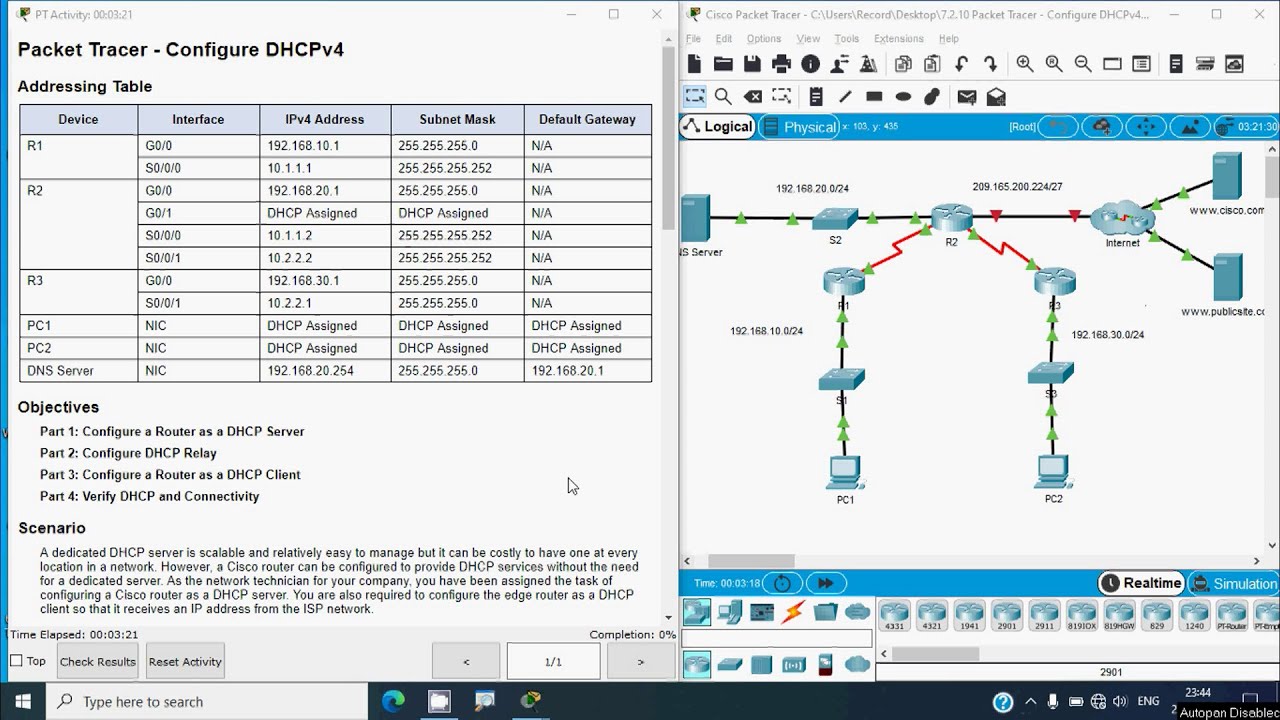Click the New file icon in Packet Tracer
This screenshot has width=1280, height=720.
click(694, 64)
